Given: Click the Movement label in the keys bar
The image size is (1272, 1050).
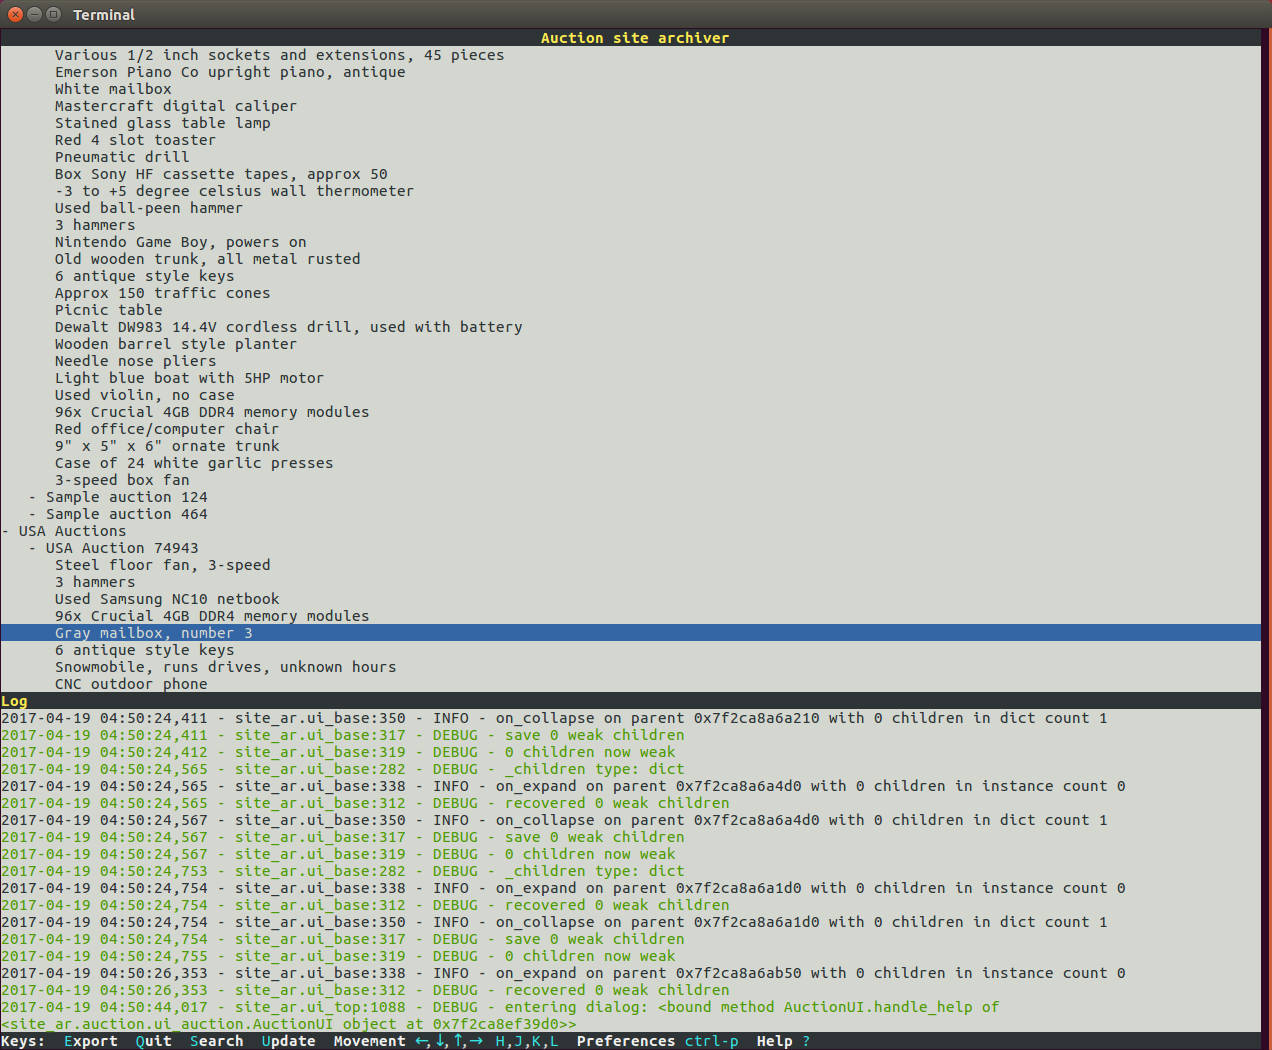Looking at the screenshot, I should click(370, 1041).
